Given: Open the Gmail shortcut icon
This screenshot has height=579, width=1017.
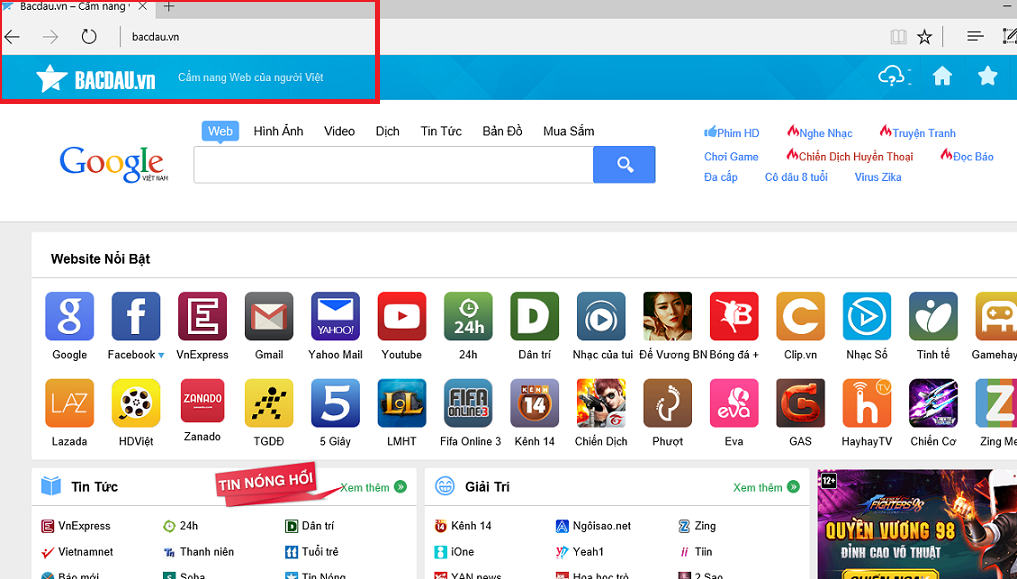Looking at the screenshot, I should (x=269, y=317).
